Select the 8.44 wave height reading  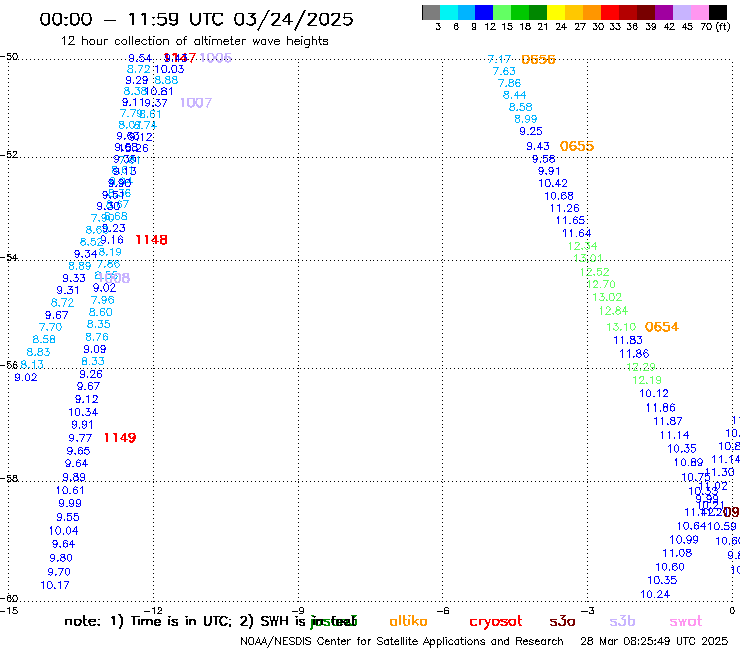pos(514,95)
